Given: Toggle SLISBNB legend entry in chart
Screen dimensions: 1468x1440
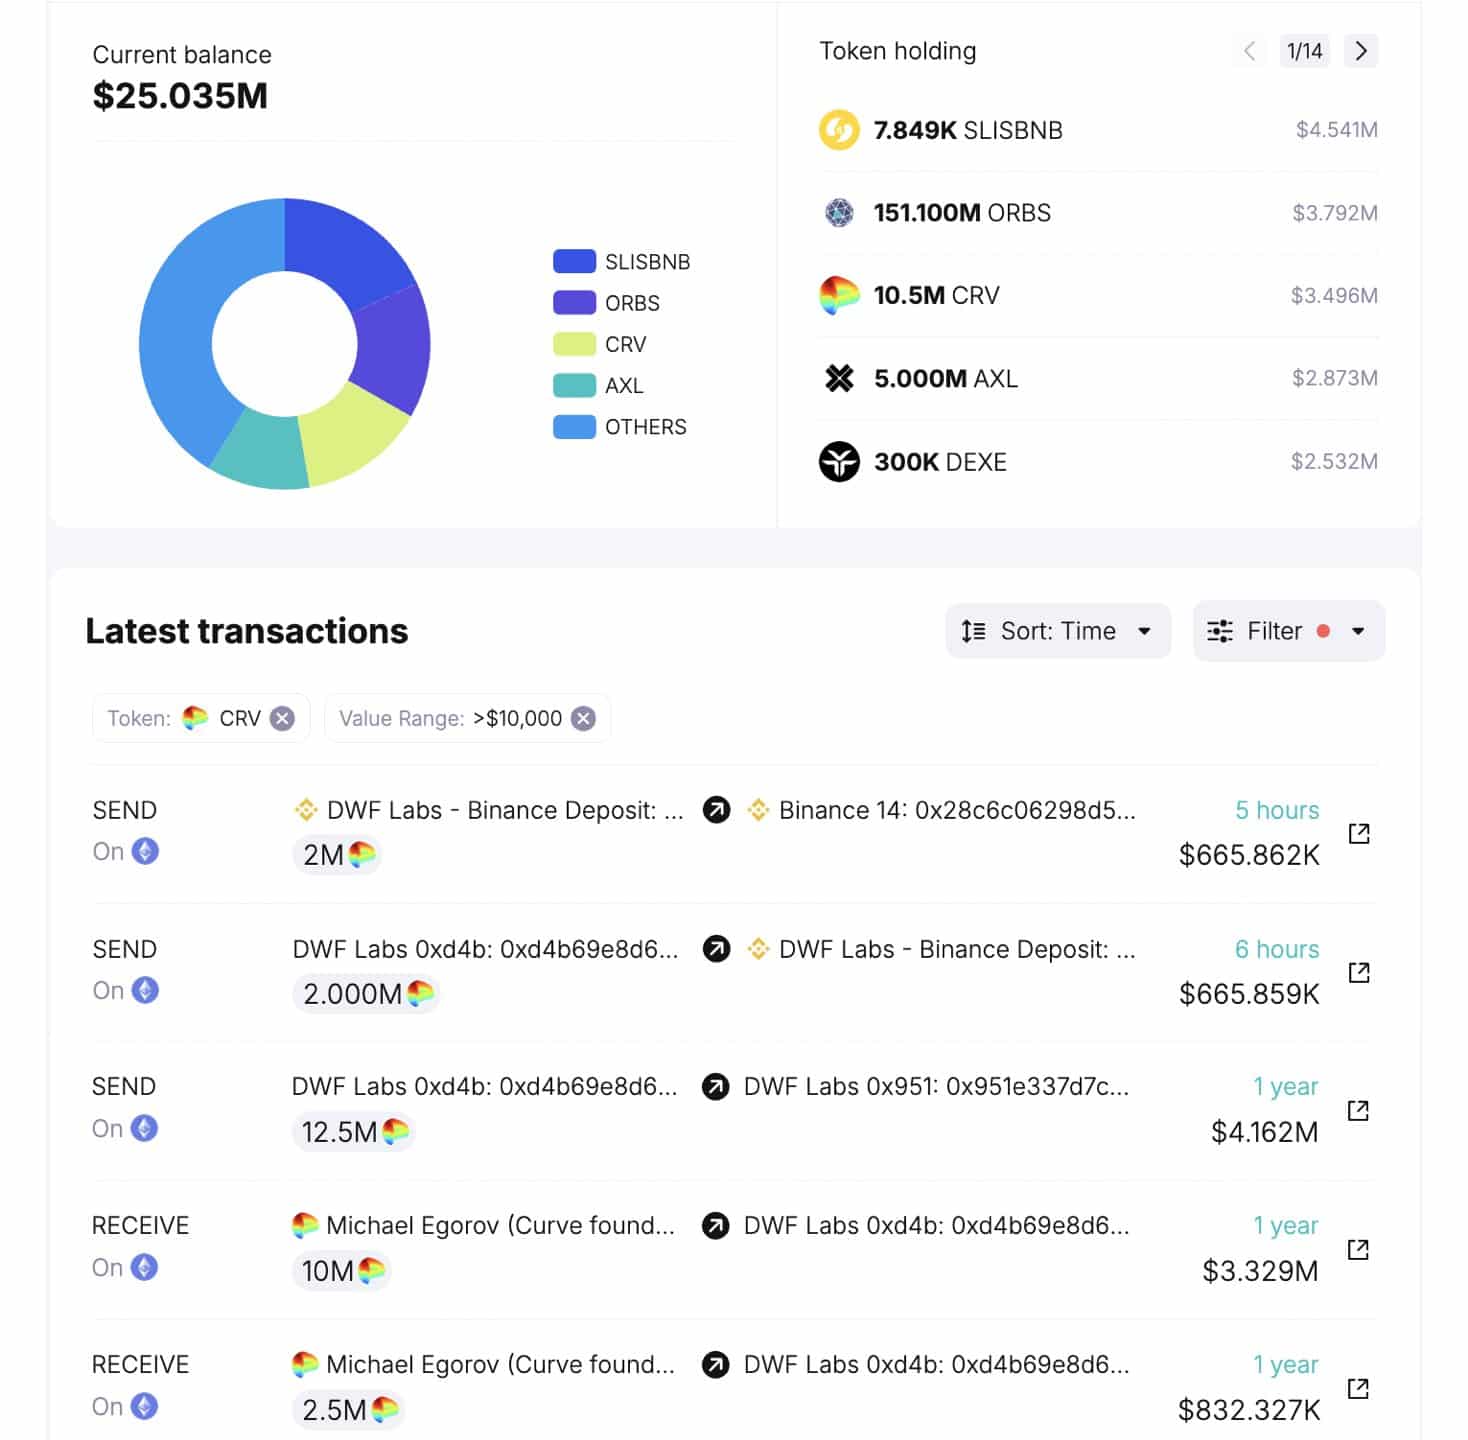Looking at the screenshot, I should [621, 262].
